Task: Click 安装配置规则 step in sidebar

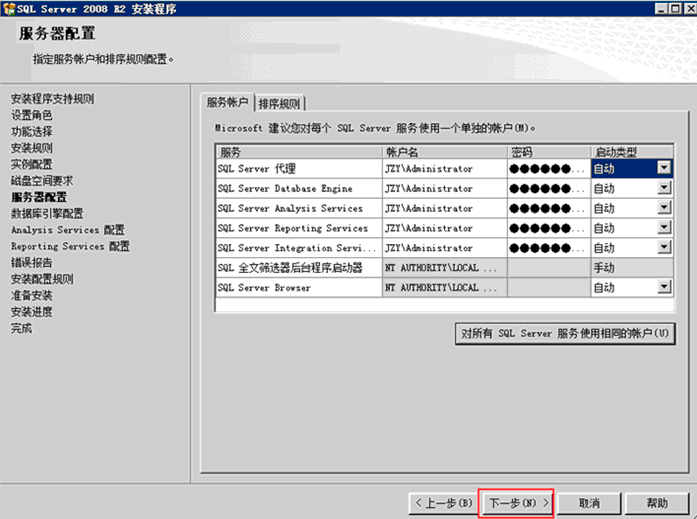Action: (42, 279)
